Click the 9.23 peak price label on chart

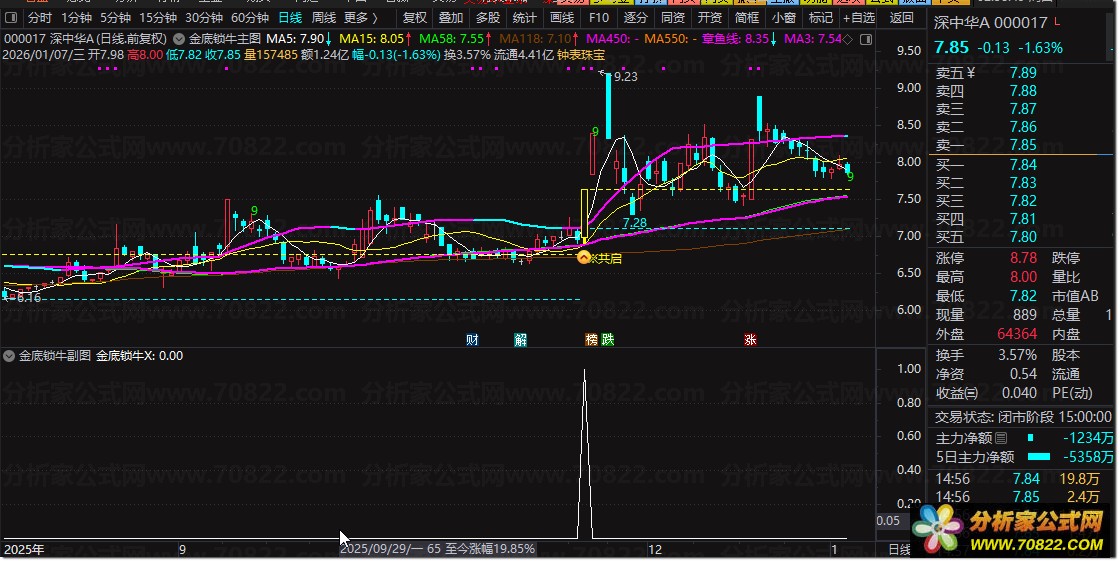tap(625, 76)
